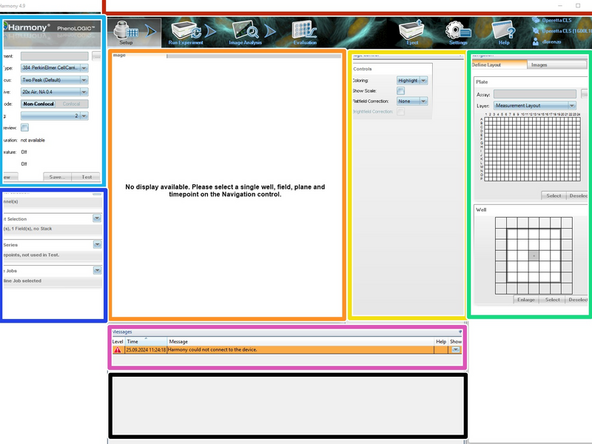Open the Flatfield Correction None dropdown
The height and width of the screenshot is (444, 592).
point(412,101)
